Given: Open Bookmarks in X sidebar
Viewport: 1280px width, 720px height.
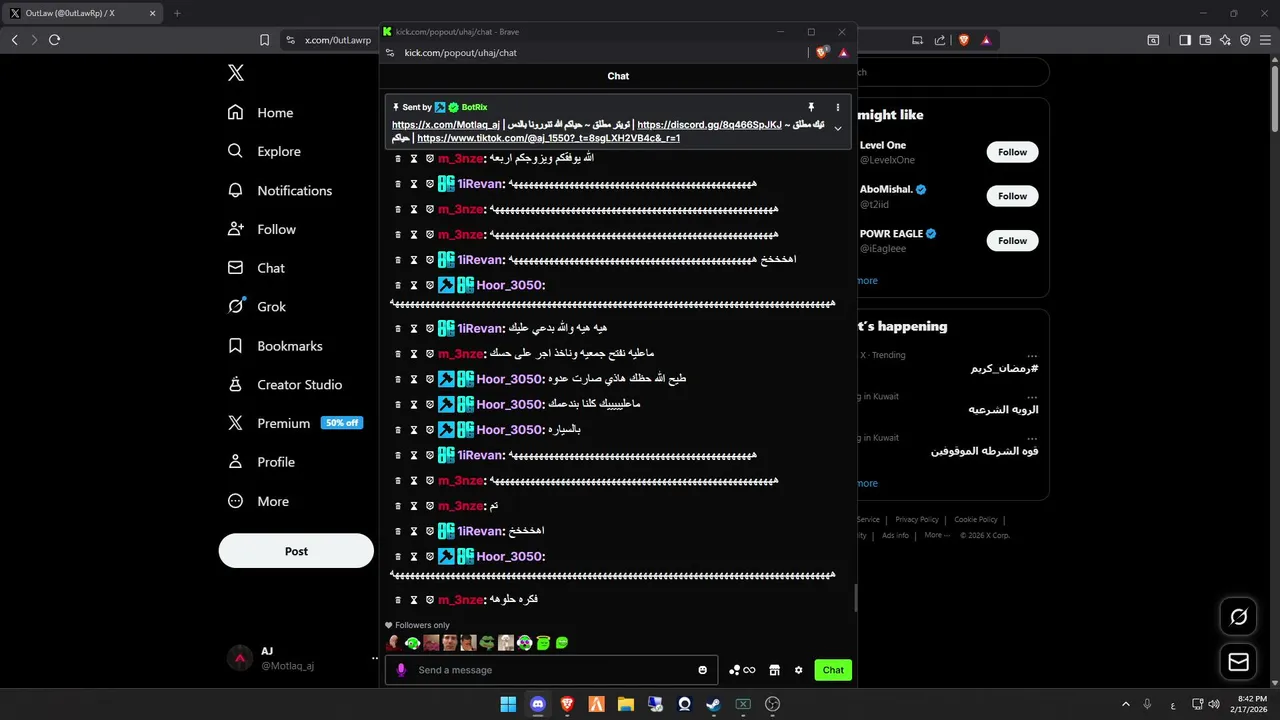Looking at the screenshot, I should click(275, 346).
